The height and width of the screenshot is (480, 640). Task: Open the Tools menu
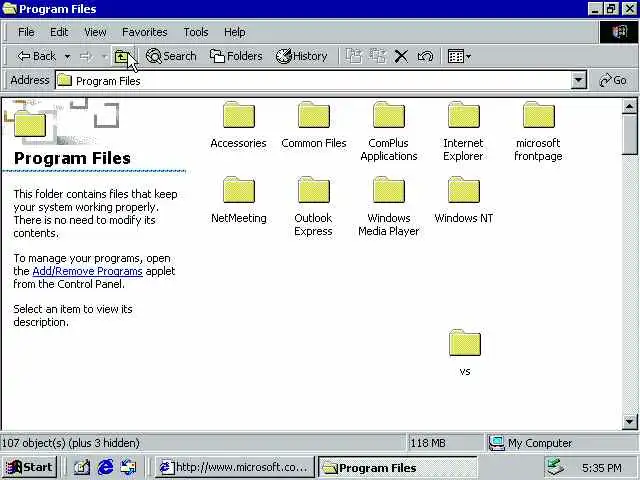(x=196, y=32)
